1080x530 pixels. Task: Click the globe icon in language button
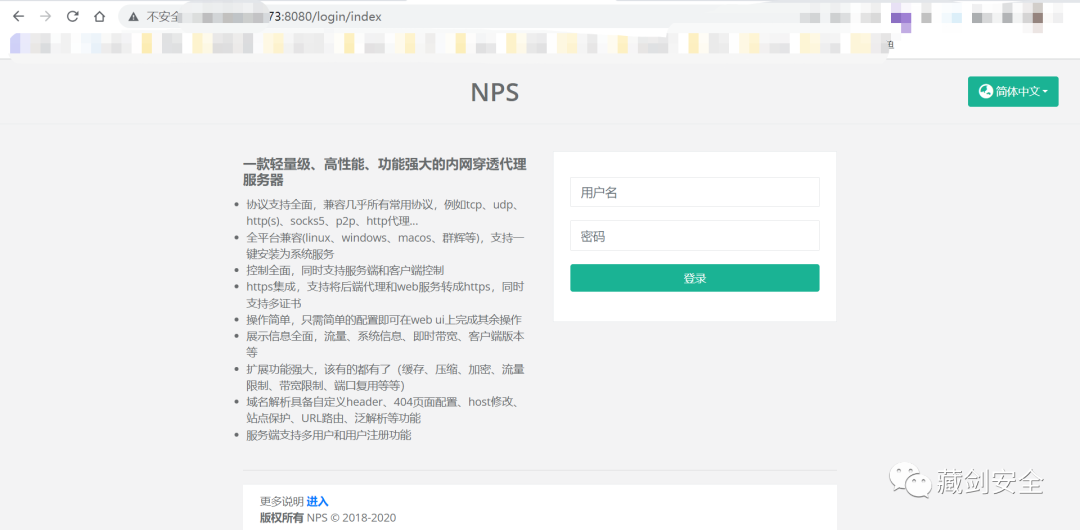pos(986,92)
